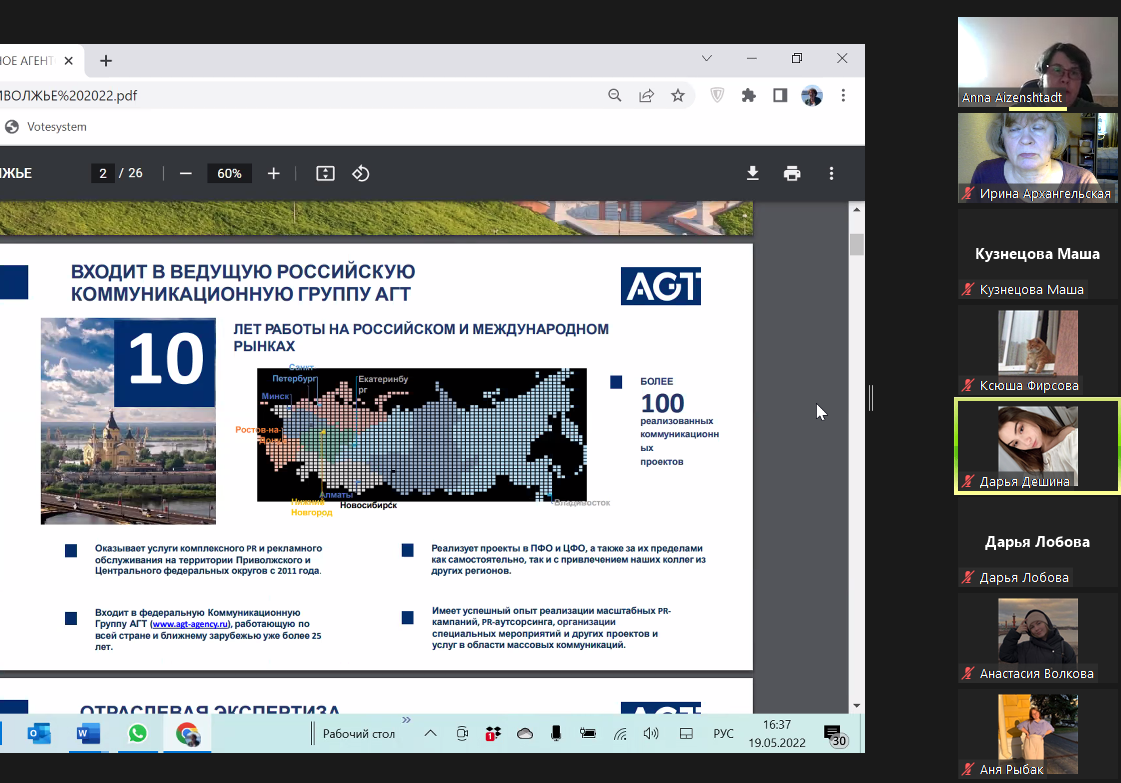Open the Chrome profile avatar
The width and height of the screenshot is (1121, 783).
811,95
